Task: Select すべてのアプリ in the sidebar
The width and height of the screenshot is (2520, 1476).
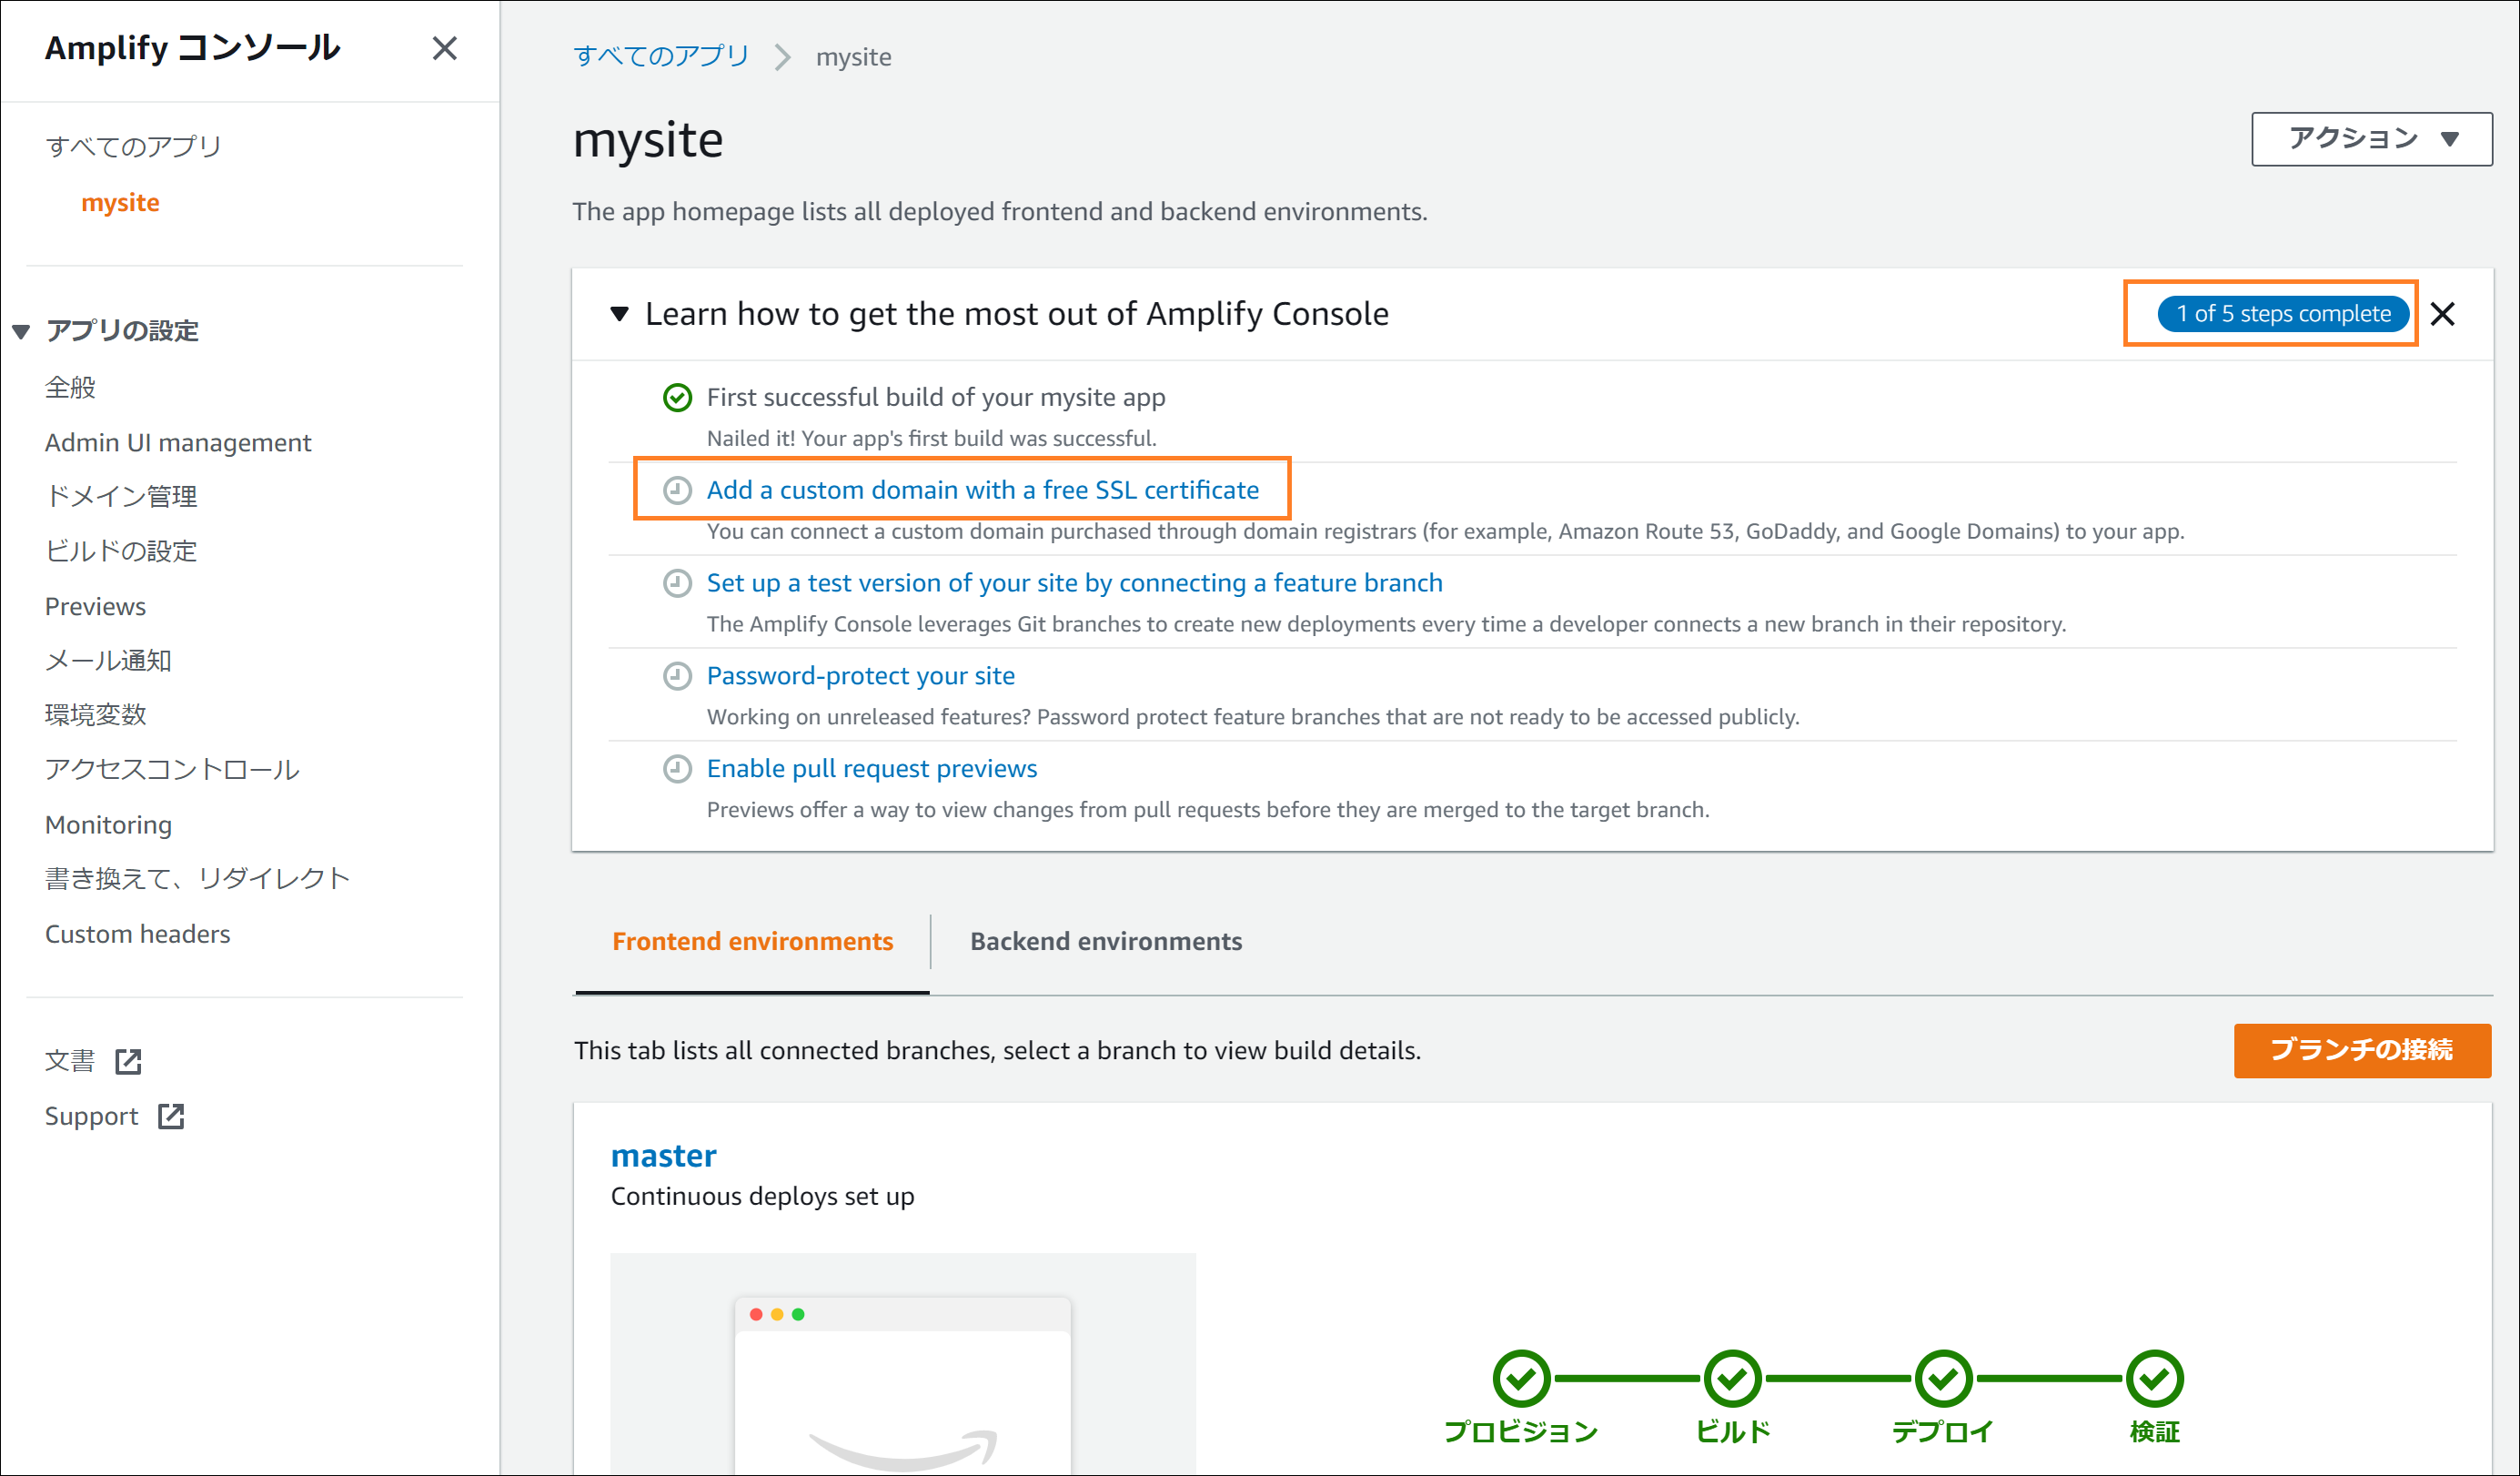Action: pos(133,146)
